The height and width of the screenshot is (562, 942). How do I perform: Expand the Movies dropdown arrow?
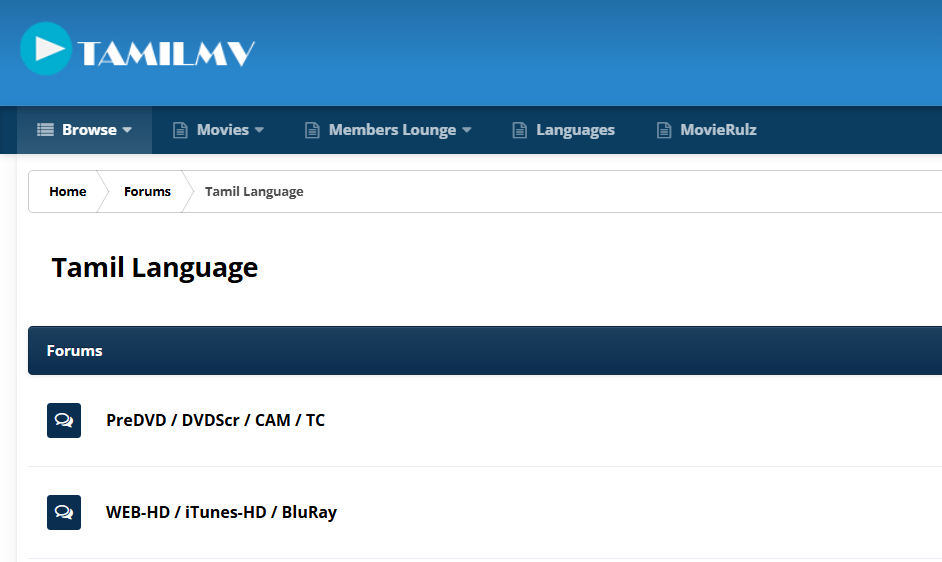pyautogui.click(x=259, y=130)
